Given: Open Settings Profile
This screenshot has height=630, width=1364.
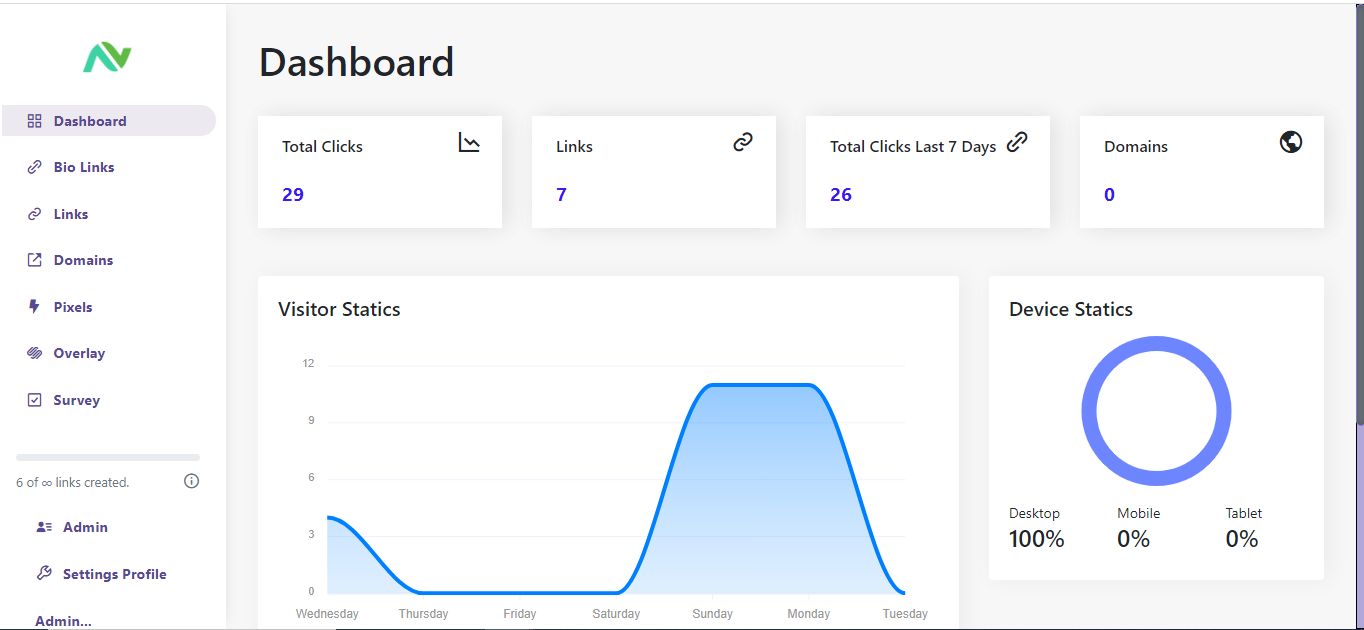Looking at the screenshot, I should click(x=114, y=574).
